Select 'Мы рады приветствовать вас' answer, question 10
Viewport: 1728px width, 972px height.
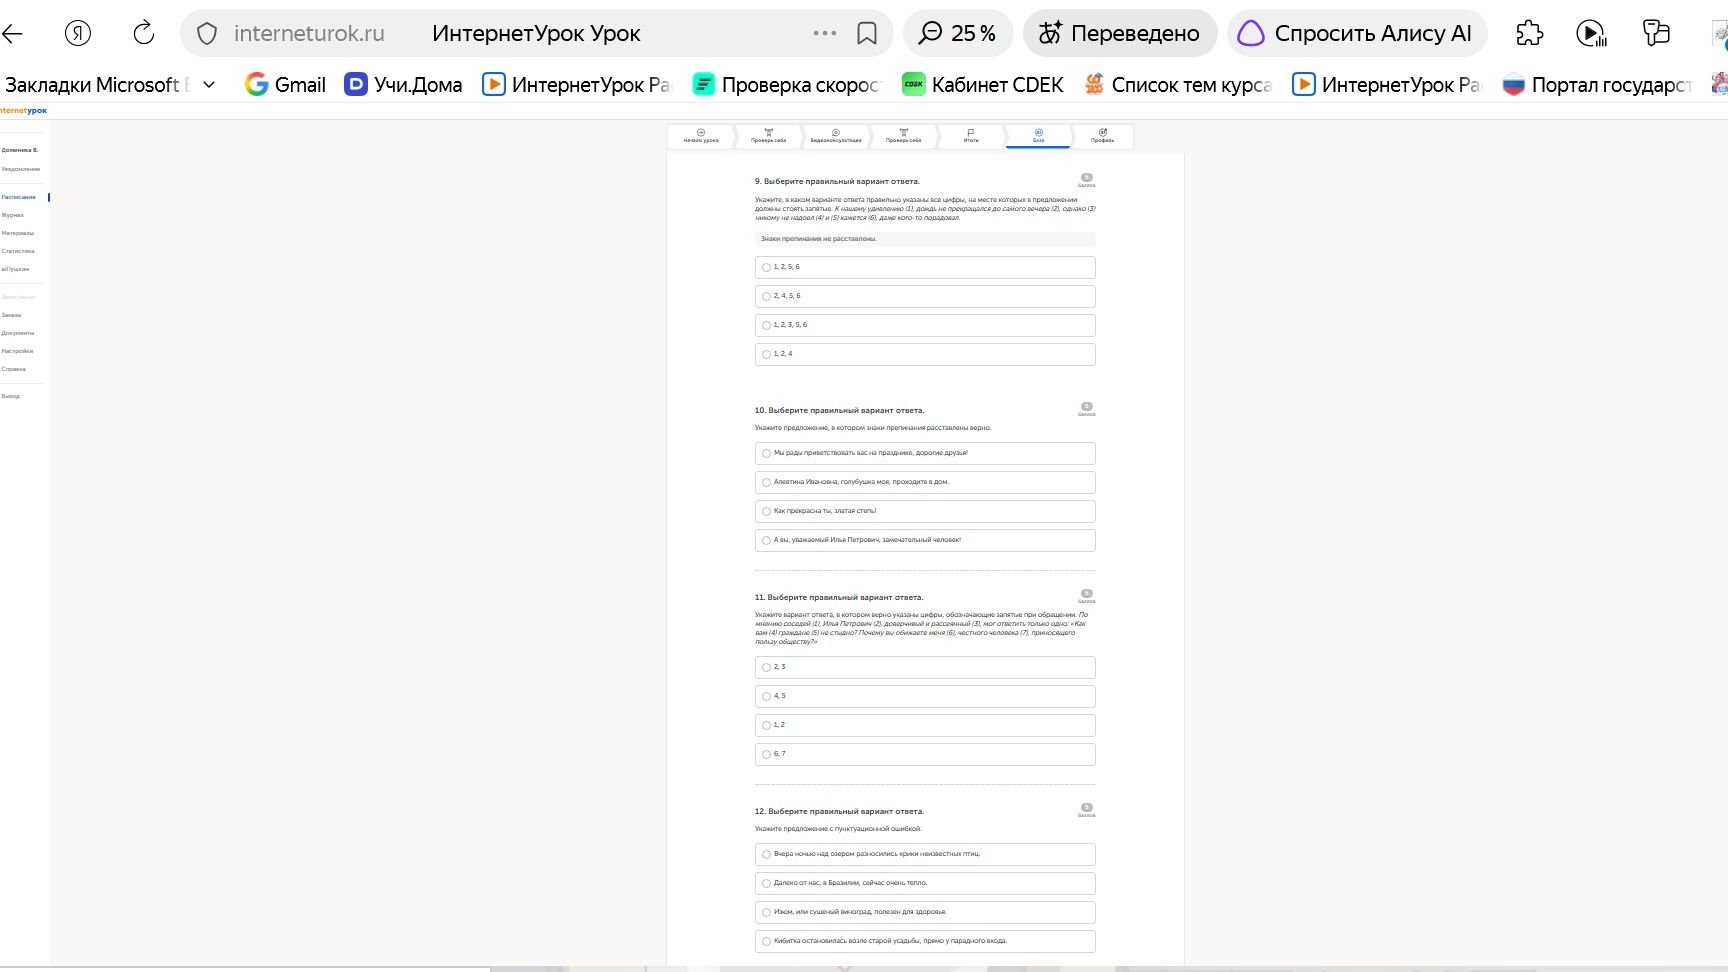coord(925,453)
